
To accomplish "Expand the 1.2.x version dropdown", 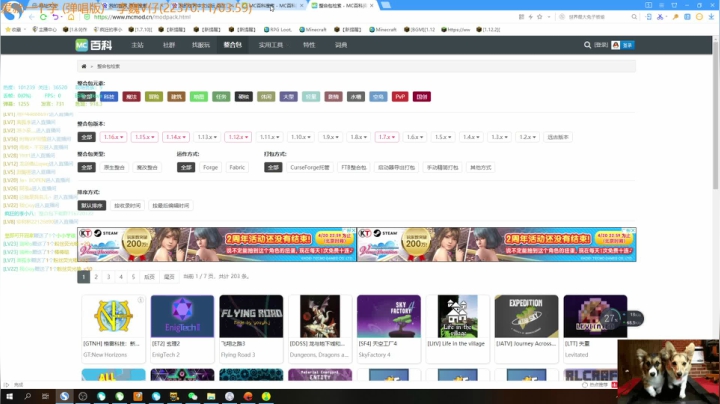I will click(527, 137).
